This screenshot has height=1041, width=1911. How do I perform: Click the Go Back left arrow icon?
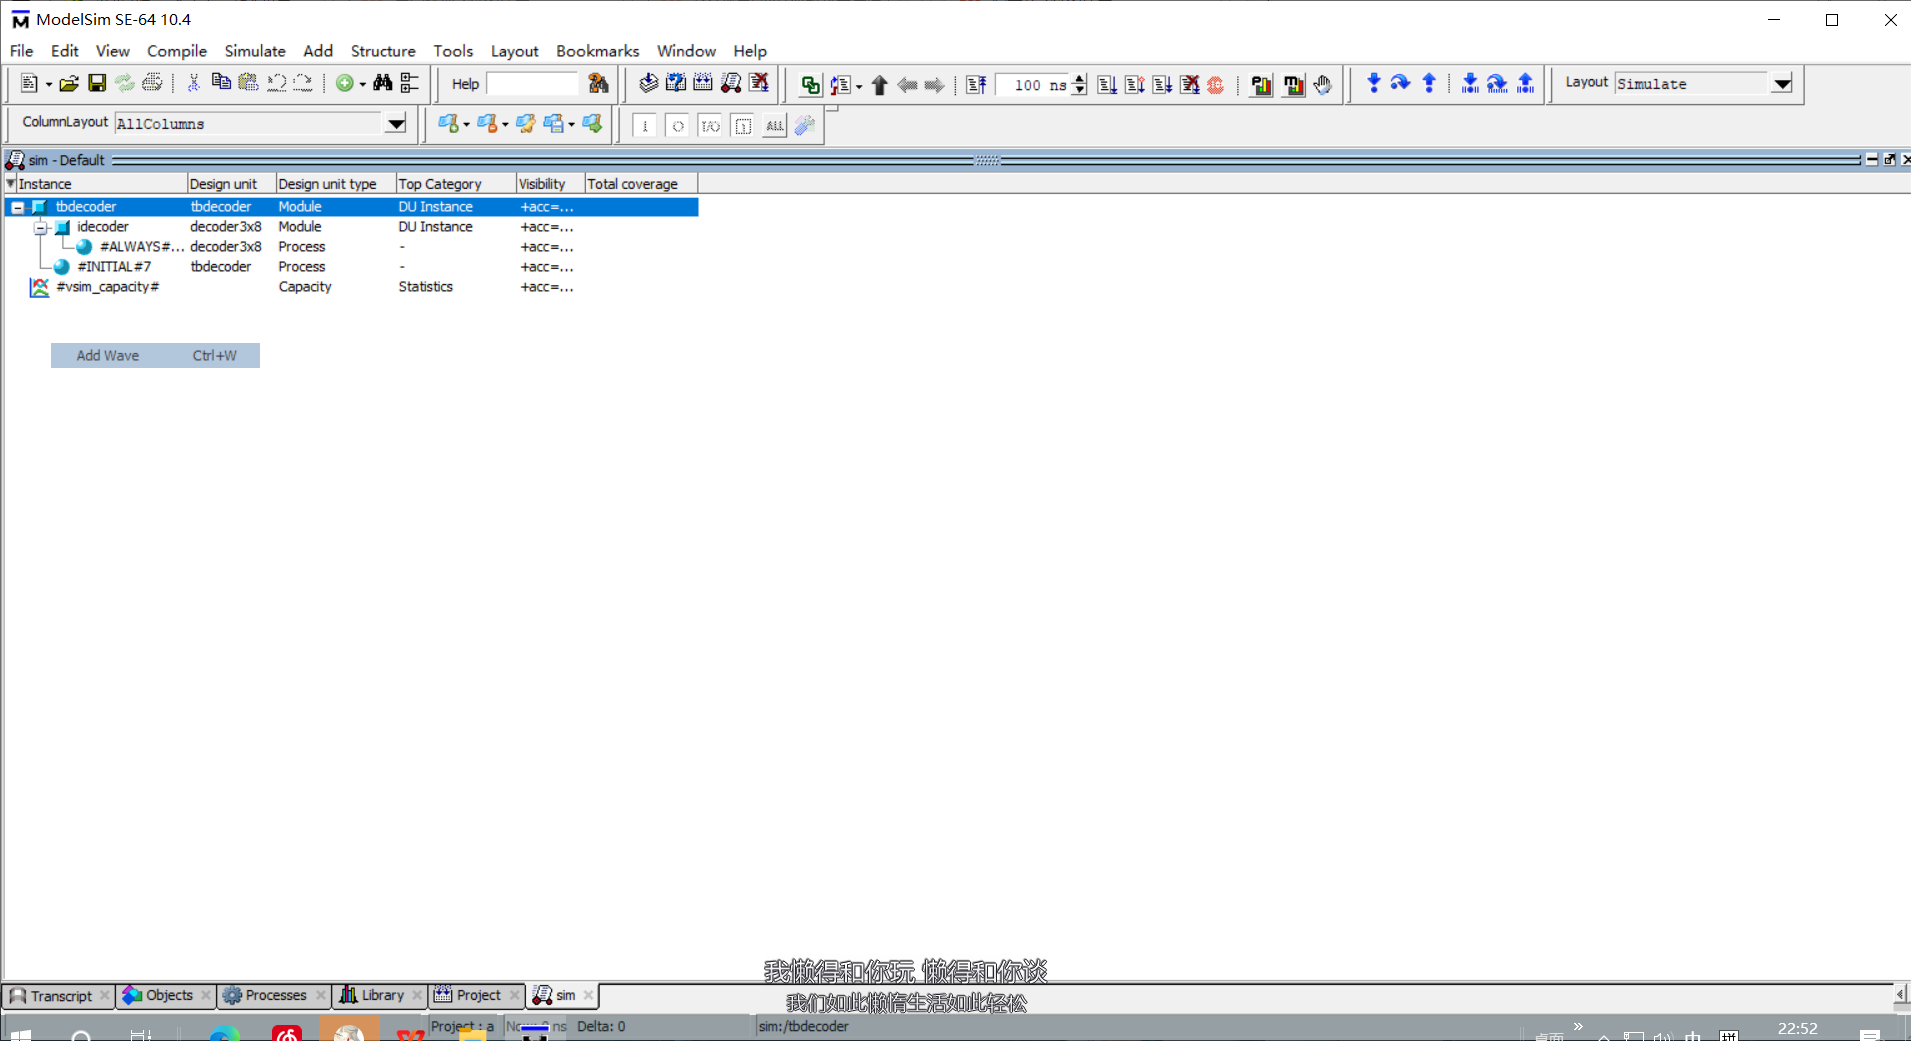coord(907,85)
